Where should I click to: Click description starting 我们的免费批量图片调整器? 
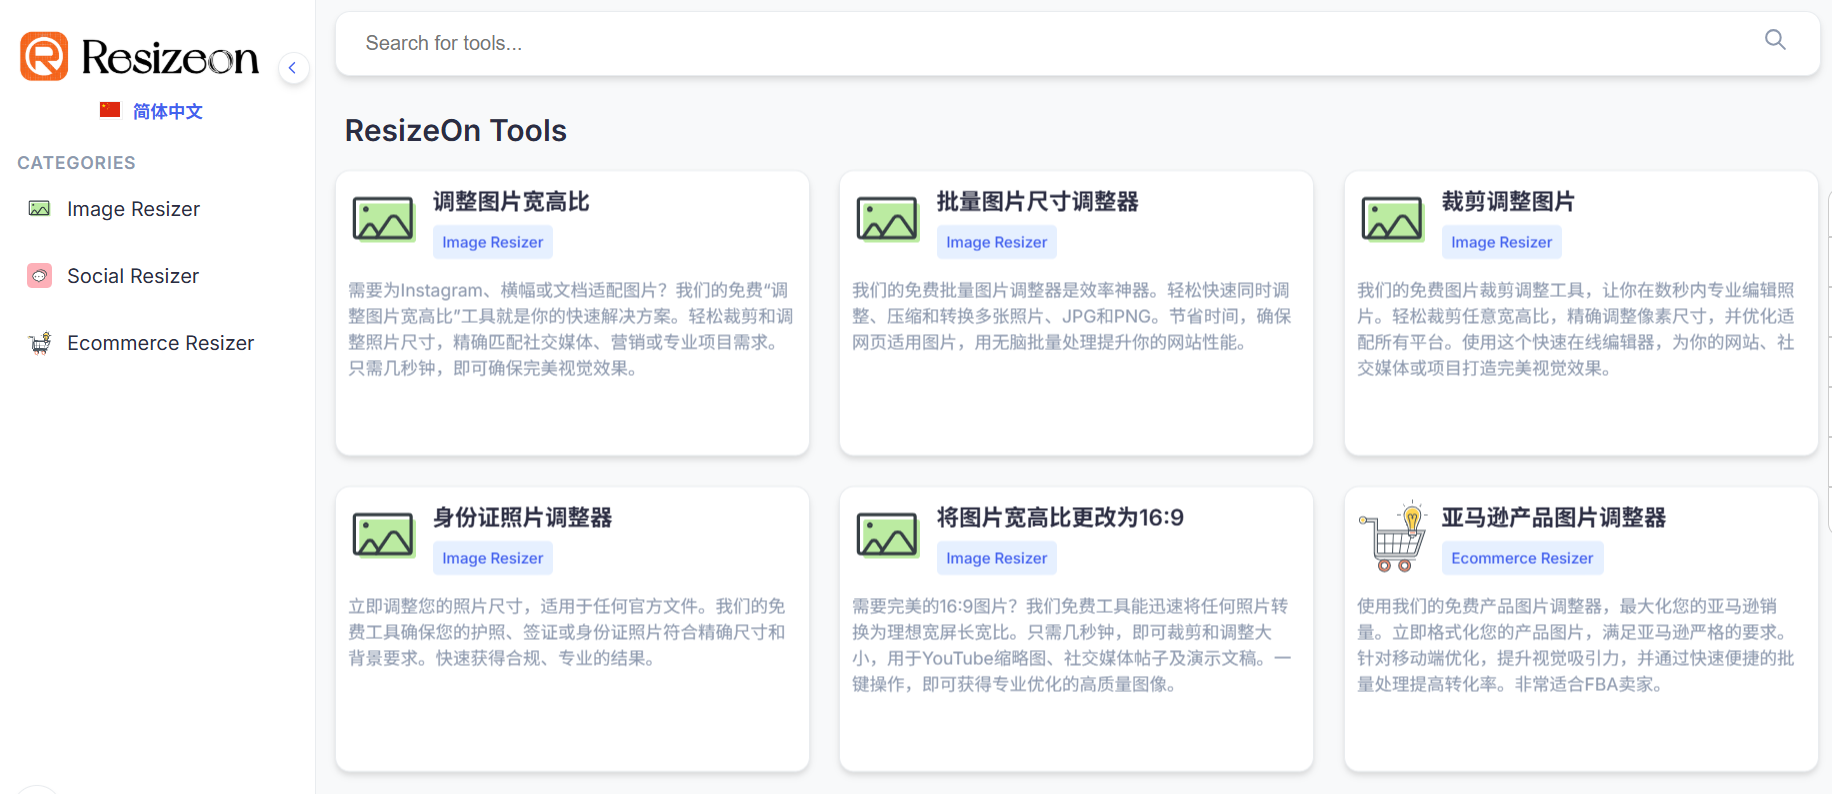1072,316
